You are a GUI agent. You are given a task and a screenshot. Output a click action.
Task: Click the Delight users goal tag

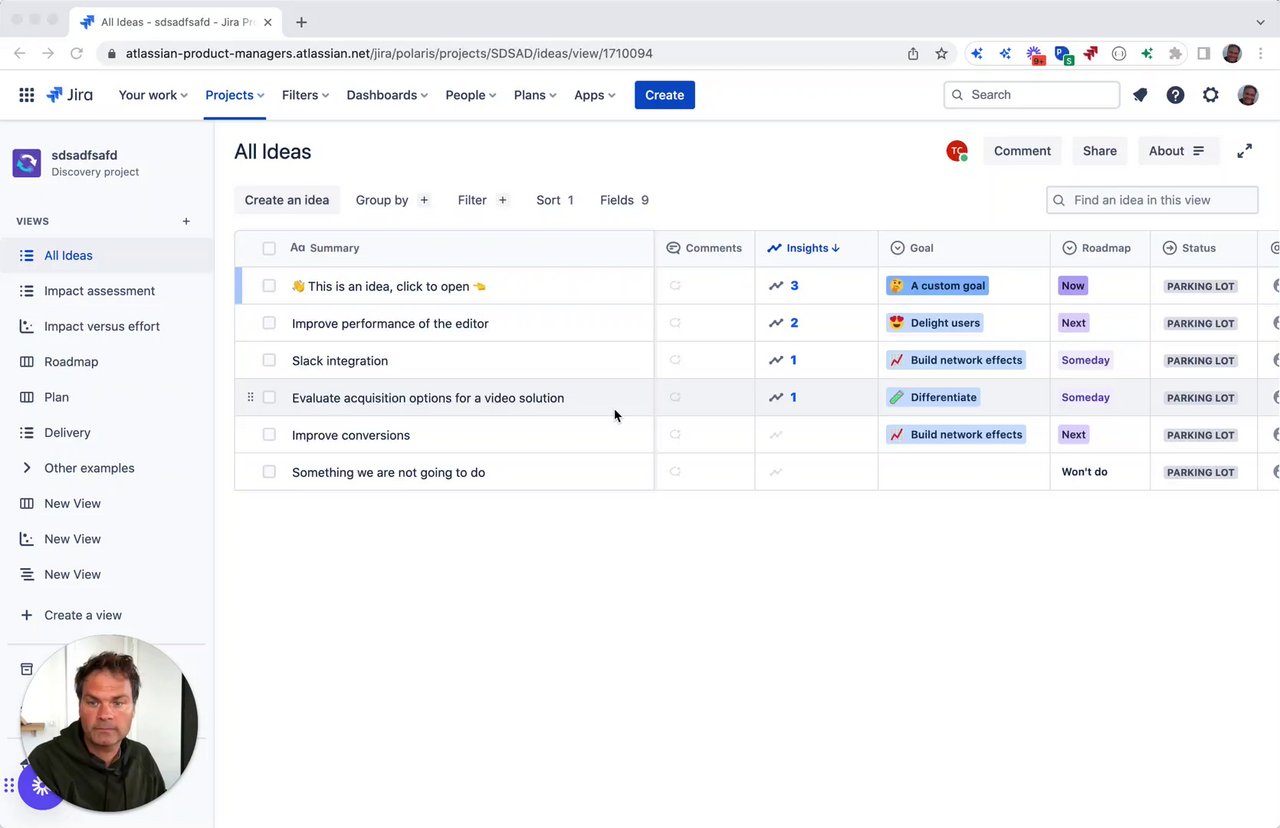[x=935, y=323]
